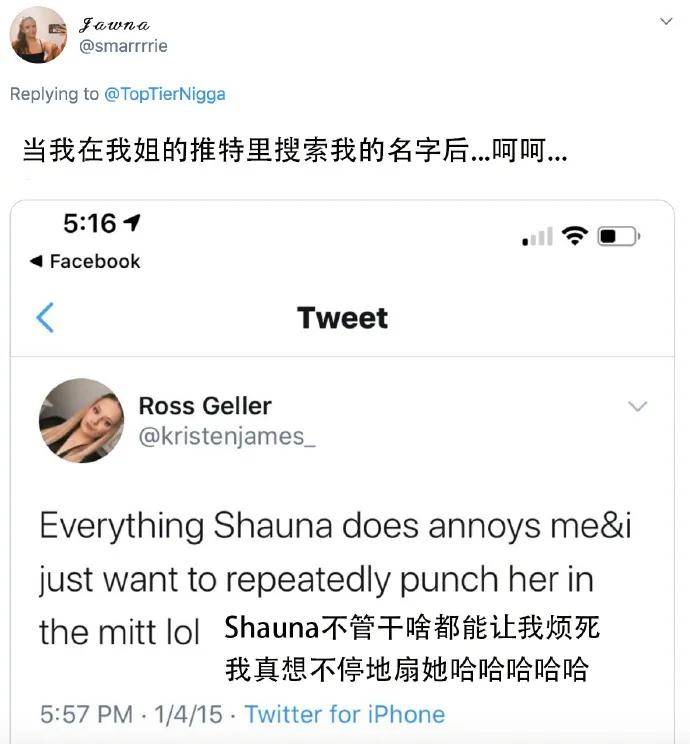
Task: Open Jawna's profile avatar photo
Action: [38, 35]
